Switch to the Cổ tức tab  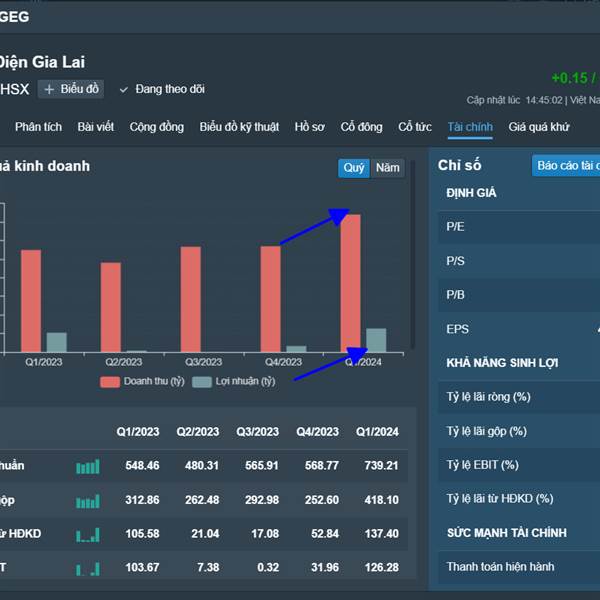tap(415, 127)
